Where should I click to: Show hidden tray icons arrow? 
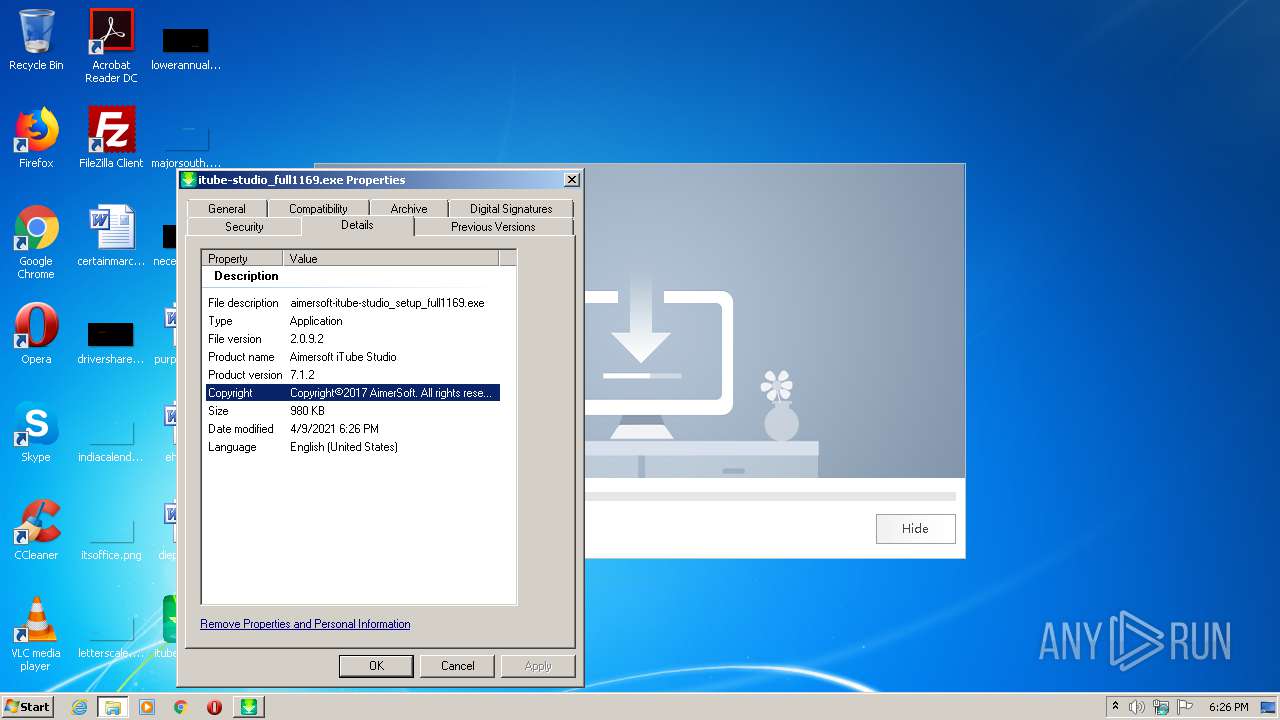(1115, 706)
